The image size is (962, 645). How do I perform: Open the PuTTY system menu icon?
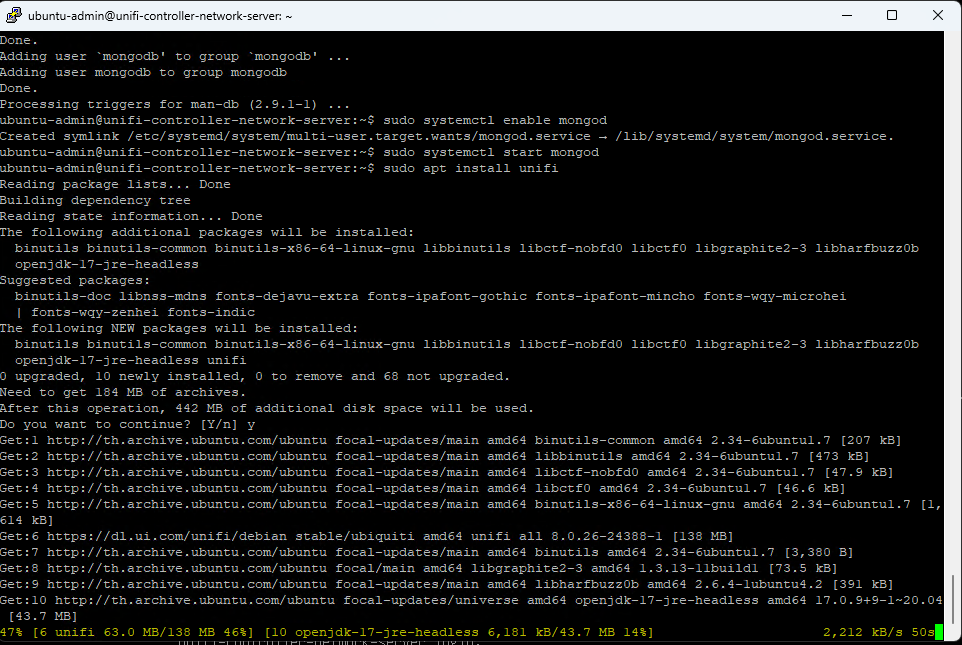tap(13, 15)
